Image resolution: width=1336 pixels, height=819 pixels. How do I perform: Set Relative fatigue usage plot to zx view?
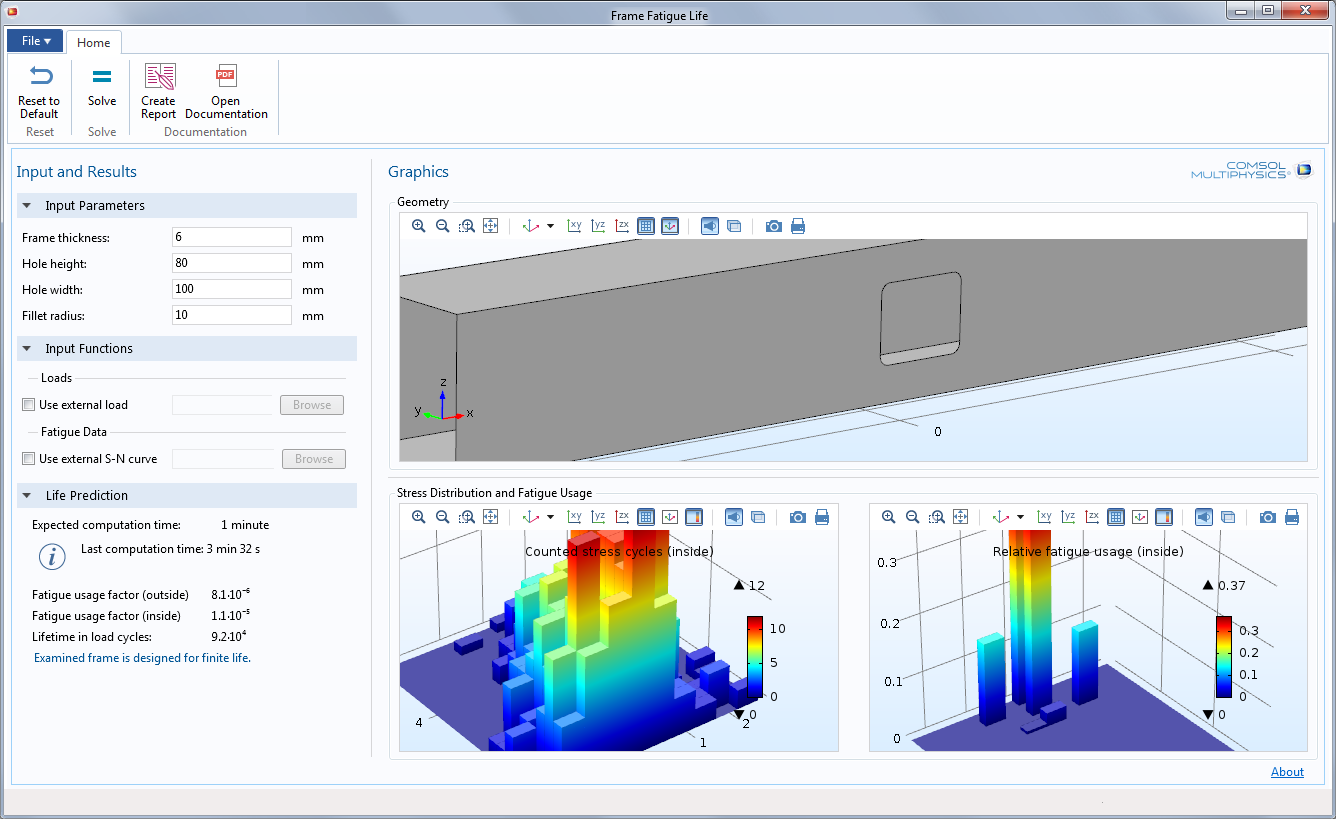click(x=1092, y=517)
